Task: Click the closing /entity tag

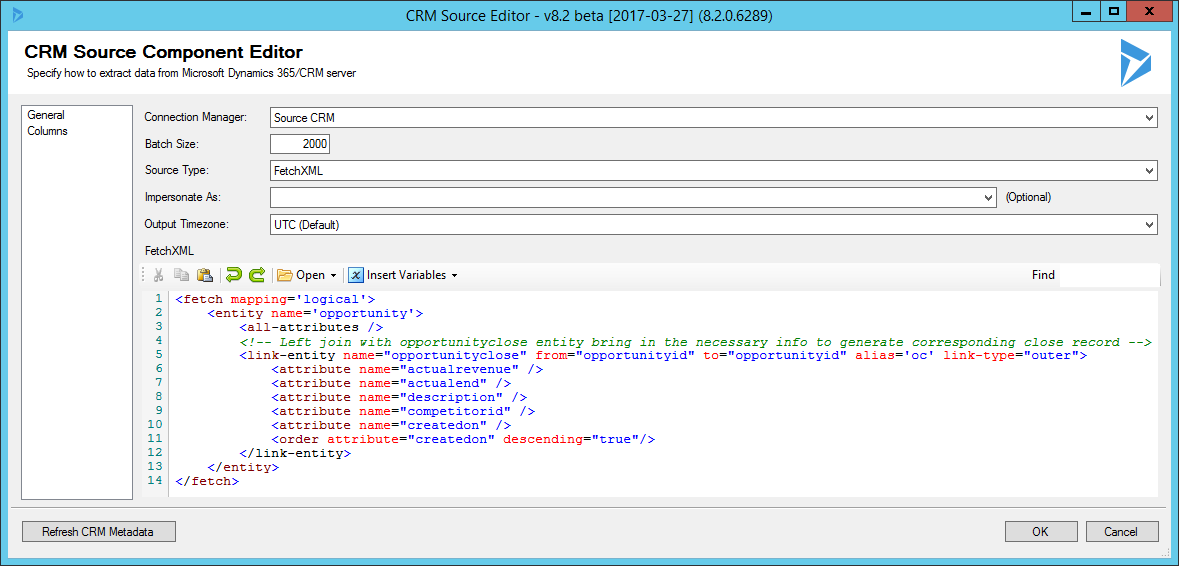Action: click(x=244, y=468)
